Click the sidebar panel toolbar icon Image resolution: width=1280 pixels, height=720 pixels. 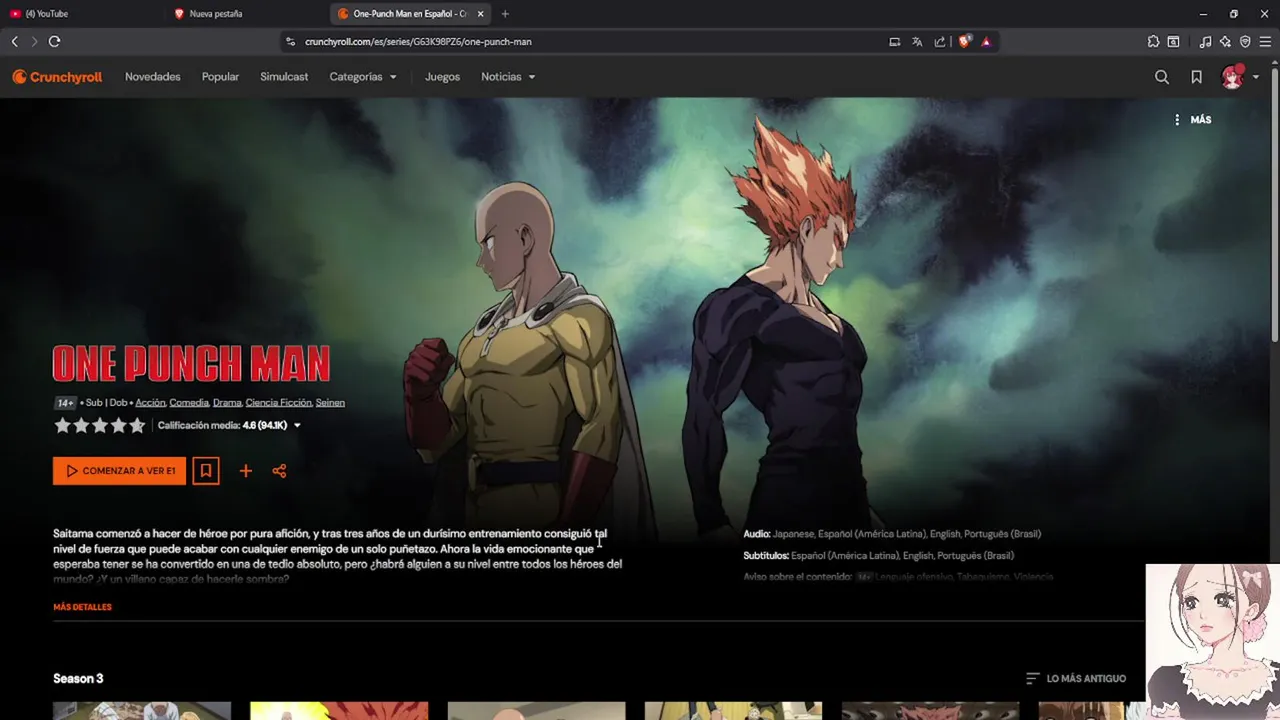coord(1173,42)
